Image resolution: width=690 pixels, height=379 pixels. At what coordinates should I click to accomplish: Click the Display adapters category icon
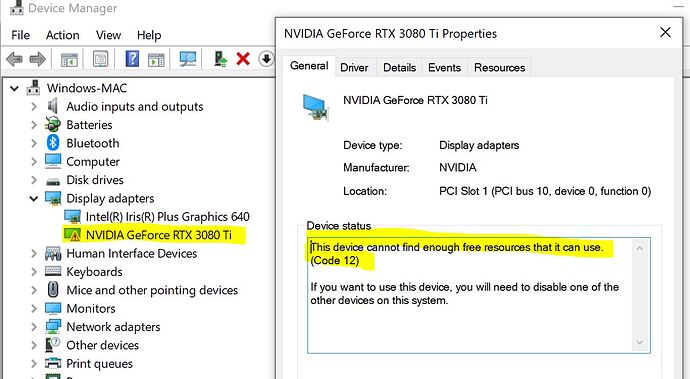[53, 198]
